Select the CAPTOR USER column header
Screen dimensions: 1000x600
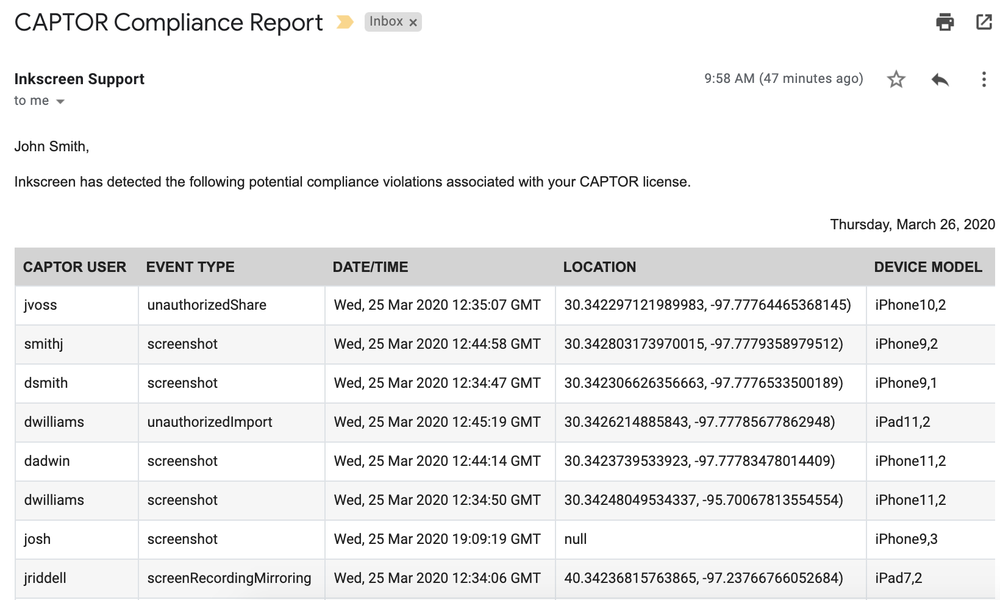(x=75, y=267)
